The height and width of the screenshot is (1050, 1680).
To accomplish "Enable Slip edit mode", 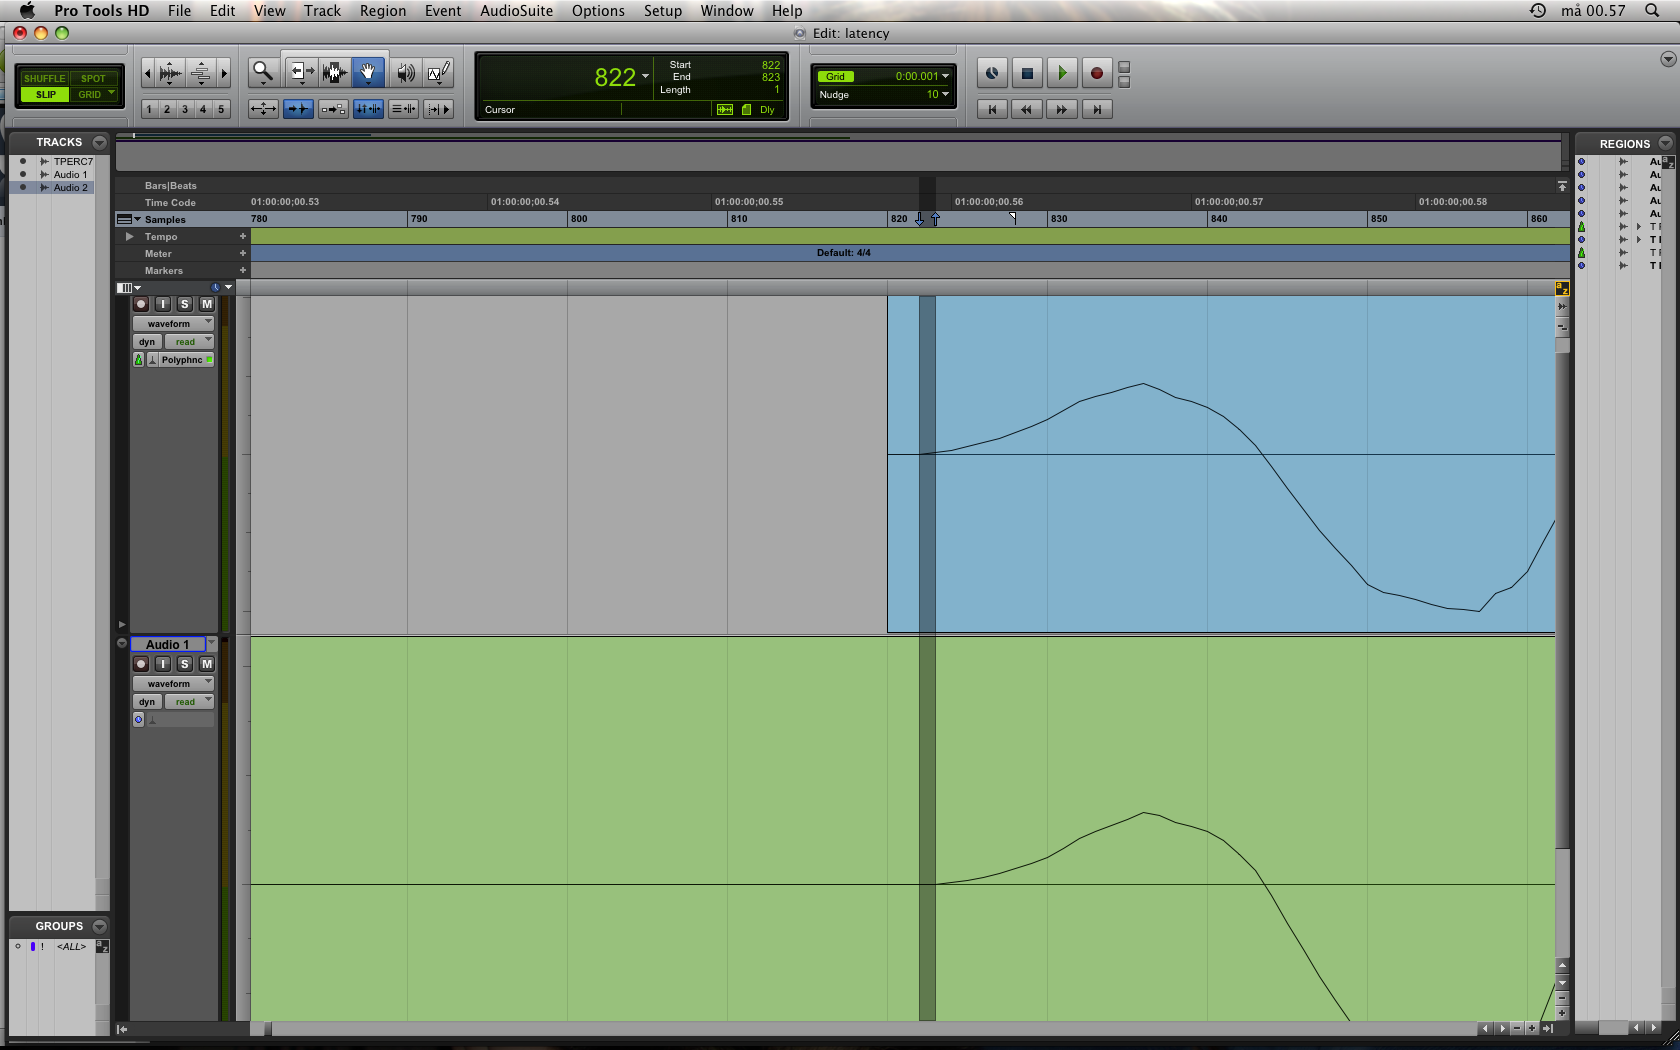I will coord(45,95).
